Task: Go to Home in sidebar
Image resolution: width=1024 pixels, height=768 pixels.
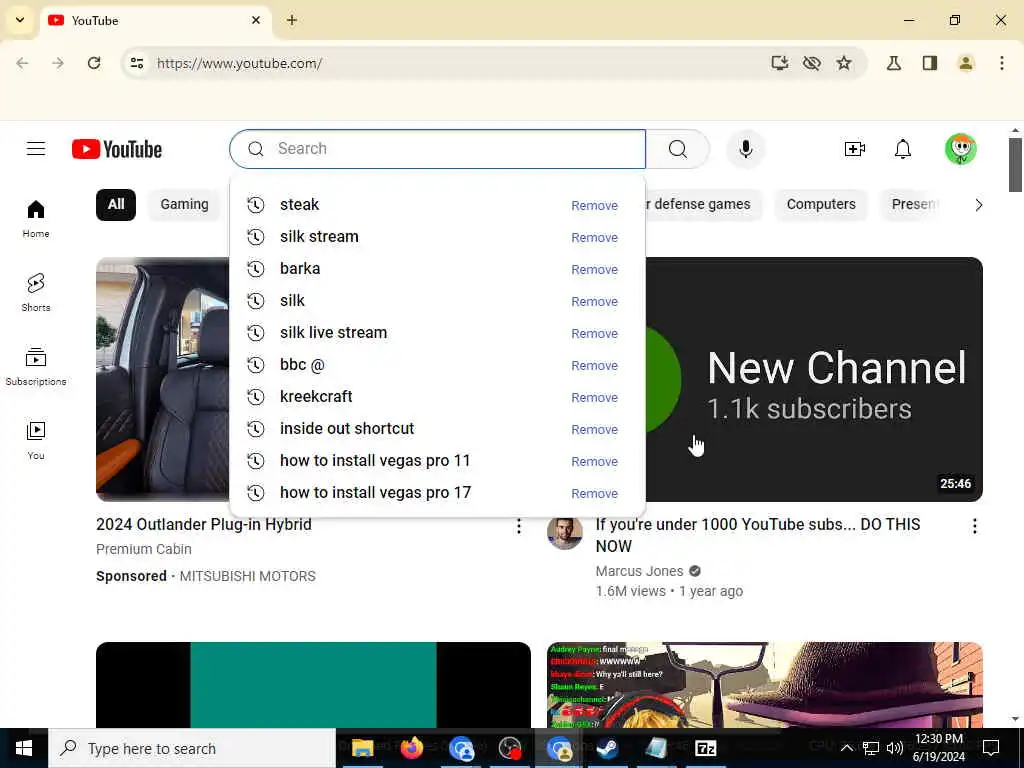Action: (36, 219)
